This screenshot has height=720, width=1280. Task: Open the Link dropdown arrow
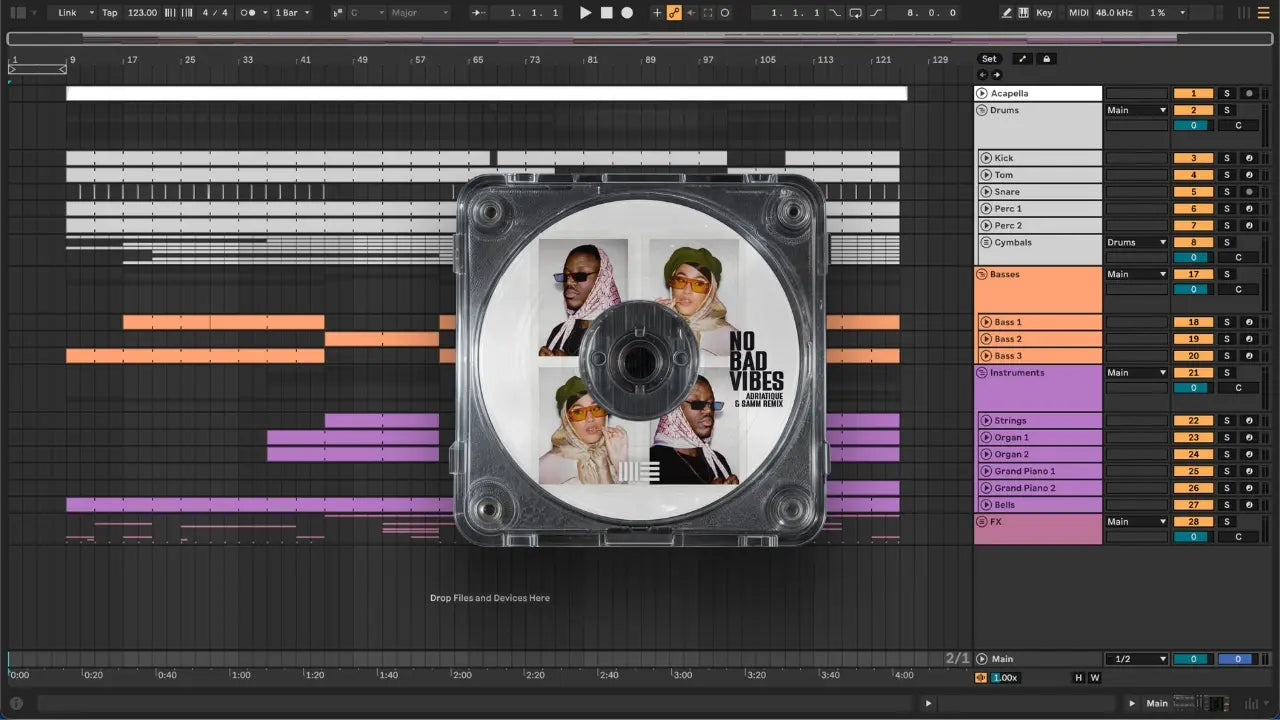(x=91, y=13)
